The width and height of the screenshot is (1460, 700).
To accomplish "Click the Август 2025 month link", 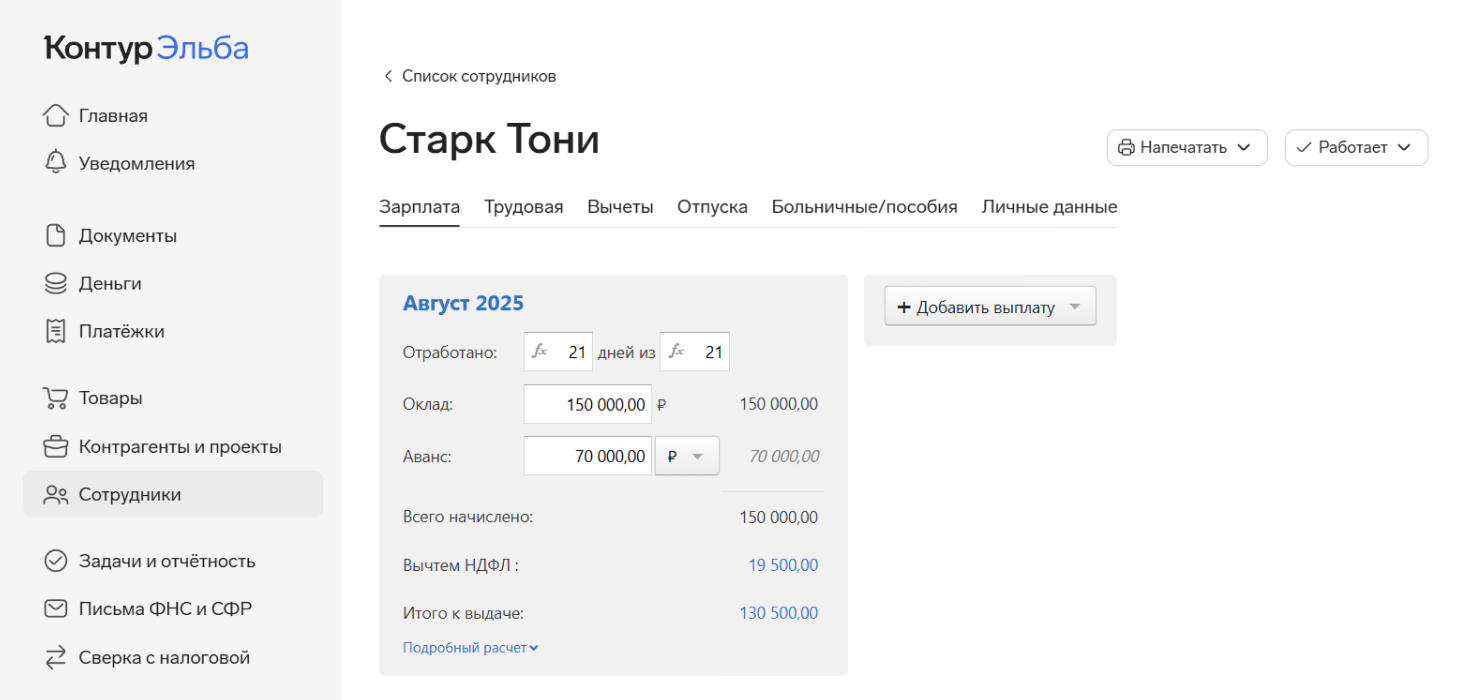I will point(463,303).
